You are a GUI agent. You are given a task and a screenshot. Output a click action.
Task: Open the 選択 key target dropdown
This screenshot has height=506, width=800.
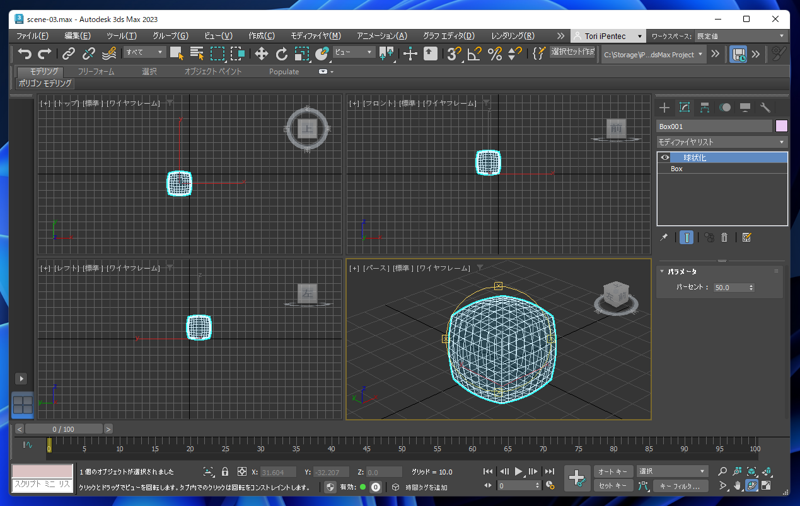(x=671, y=471)
